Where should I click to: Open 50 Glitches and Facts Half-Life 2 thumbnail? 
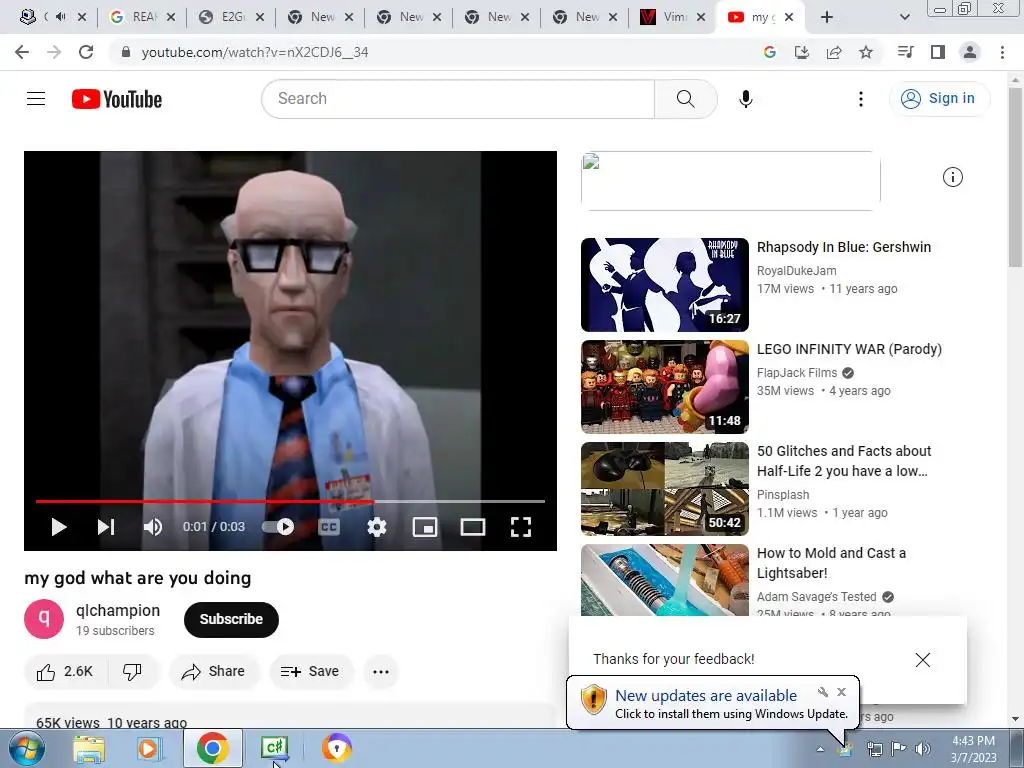coord(665,488)
